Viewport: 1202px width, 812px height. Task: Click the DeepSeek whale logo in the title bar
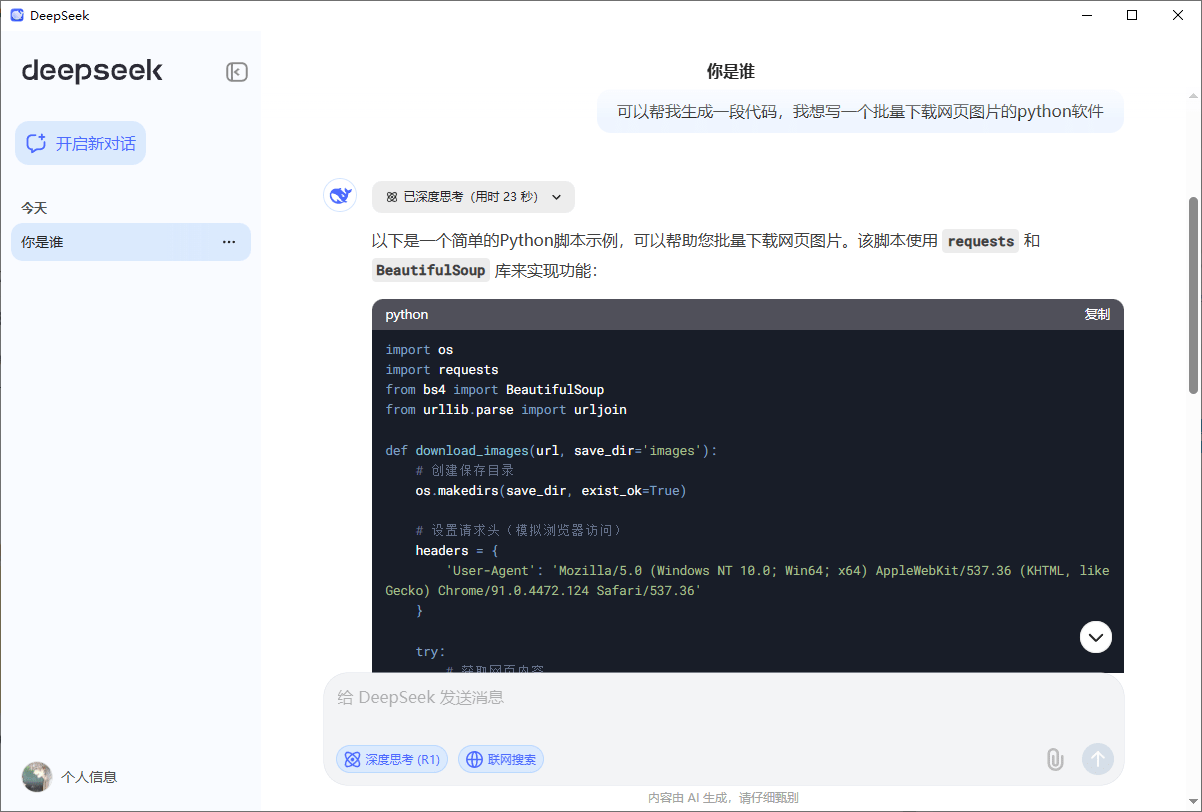pos(16,15)
